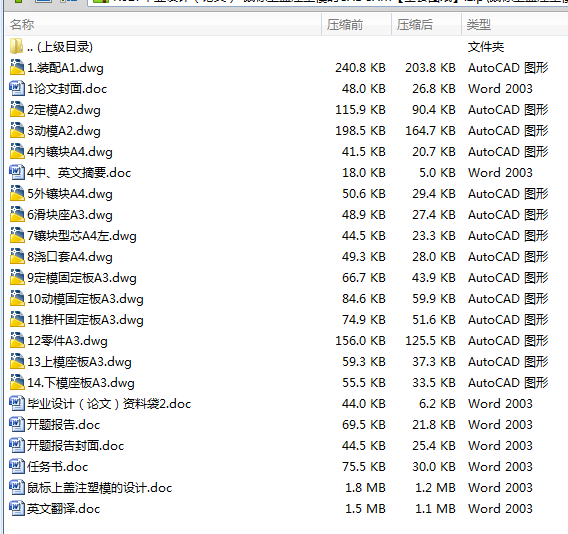Select the file name 8浇口套A4.dwg
Image resolution: width=568 pixels, height=534 pixels.
70,257
